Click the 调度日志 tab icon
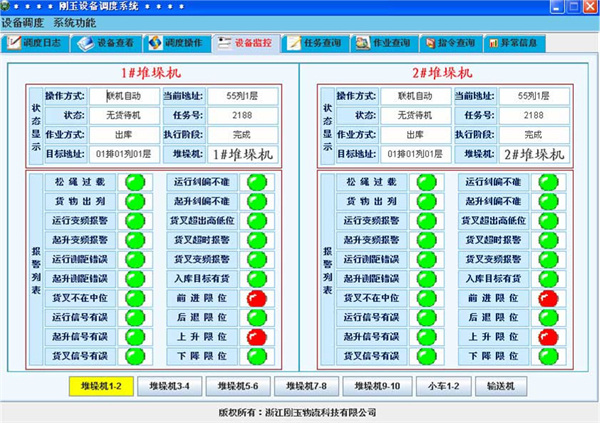 15,43
